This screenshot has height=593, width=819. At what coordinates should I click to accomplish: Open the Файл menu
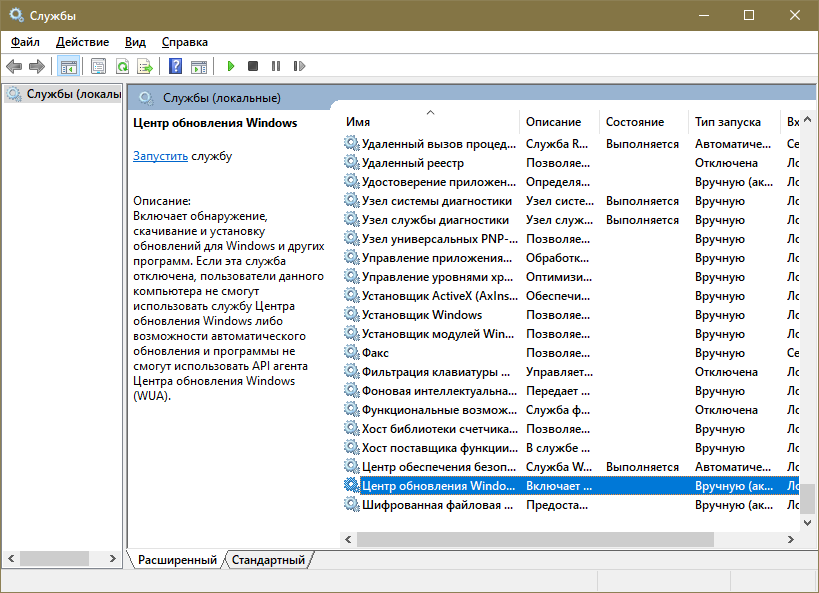pyautogui.click(x=25, y=42)
